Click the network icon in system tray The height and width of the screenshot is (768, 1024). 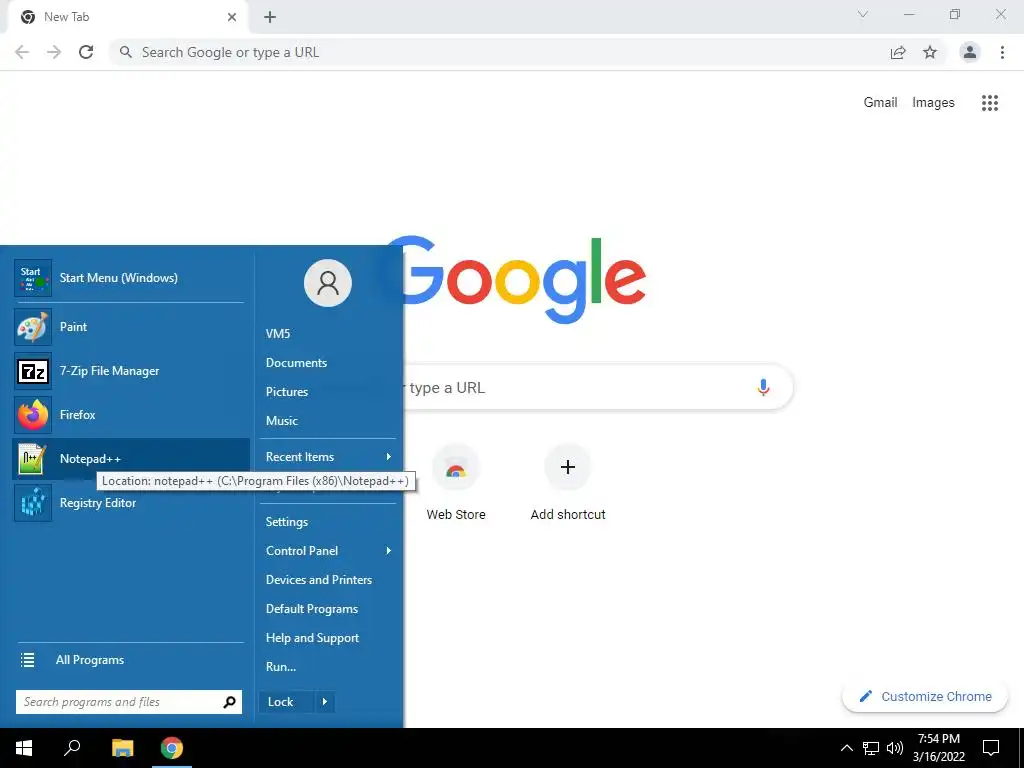(x=871, y=748)
